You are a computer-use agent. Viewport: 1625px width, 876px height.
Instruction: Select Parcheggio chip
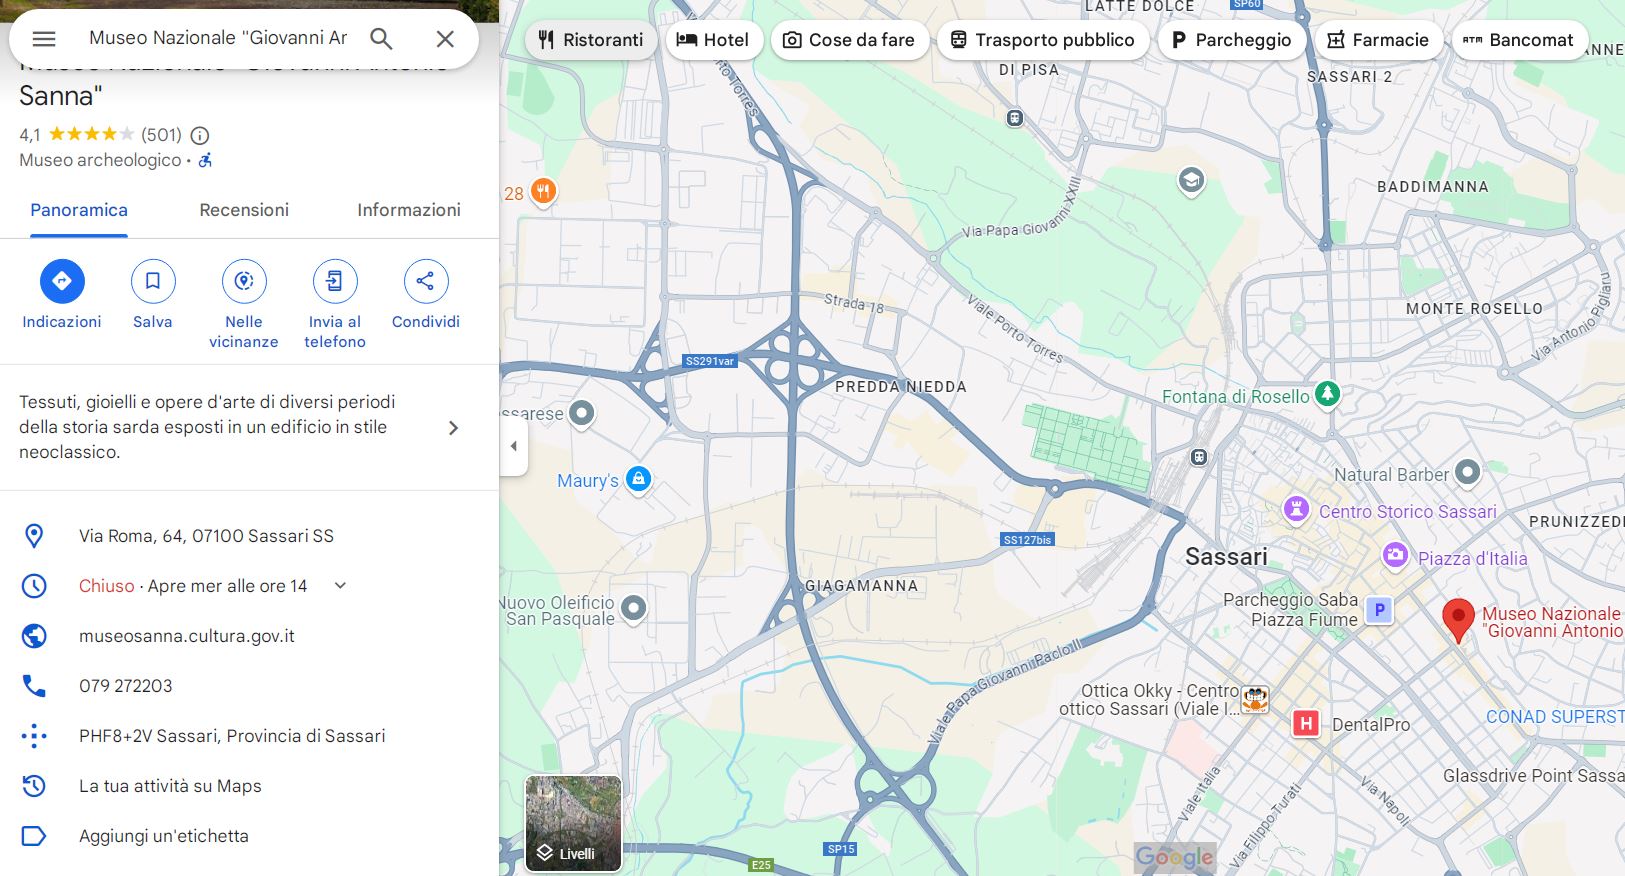1231,40
